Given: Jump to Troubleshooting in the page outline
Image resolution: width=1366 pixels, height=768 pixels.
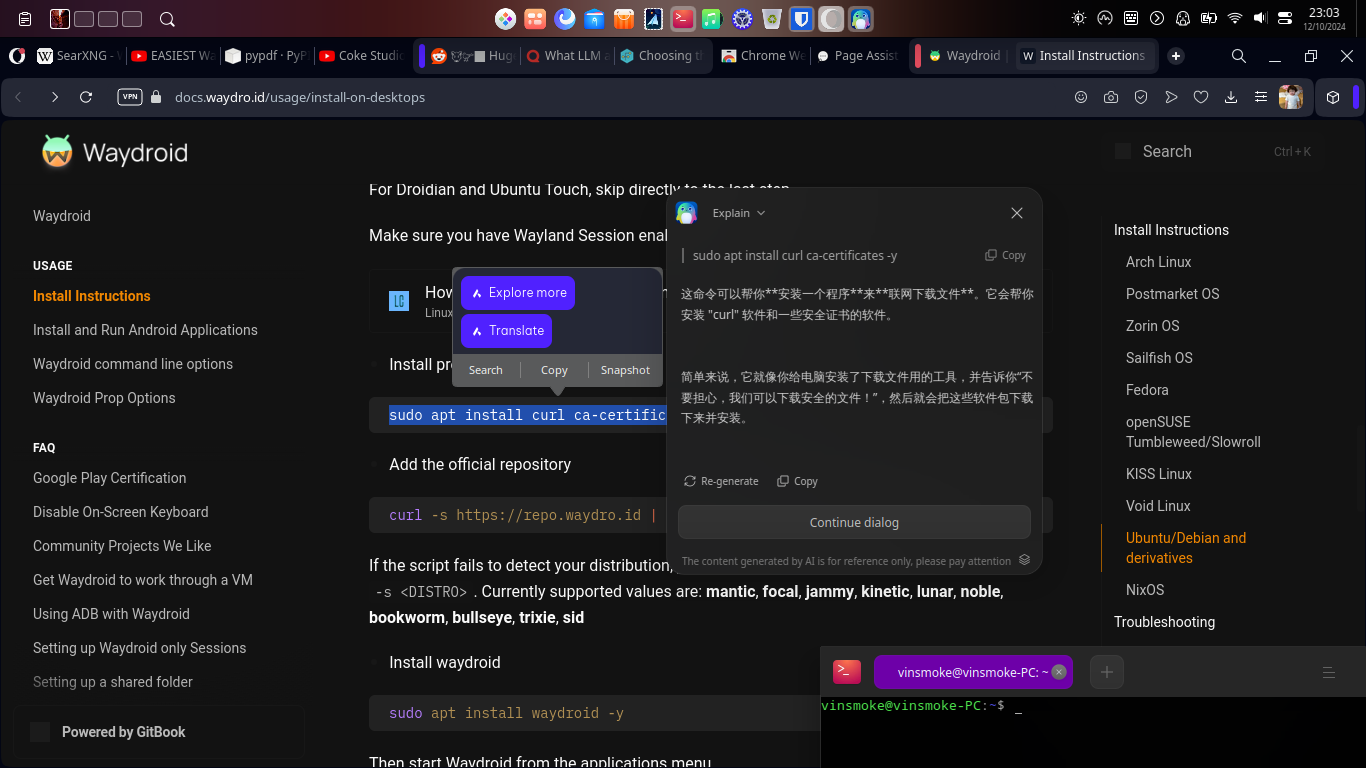Looking at the screenshot, I should pyautogui.click(x=1164, y=622).
